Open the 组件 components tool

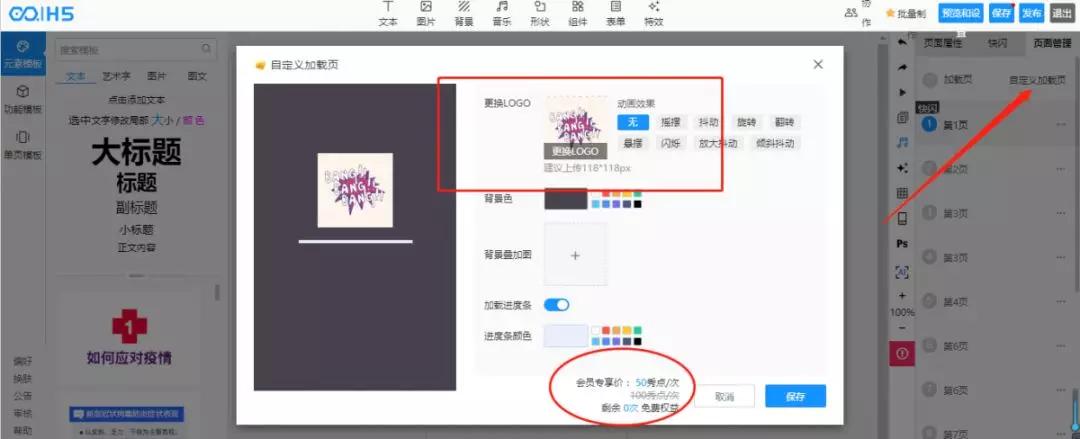pyautogui.click(x=578, y=14)
